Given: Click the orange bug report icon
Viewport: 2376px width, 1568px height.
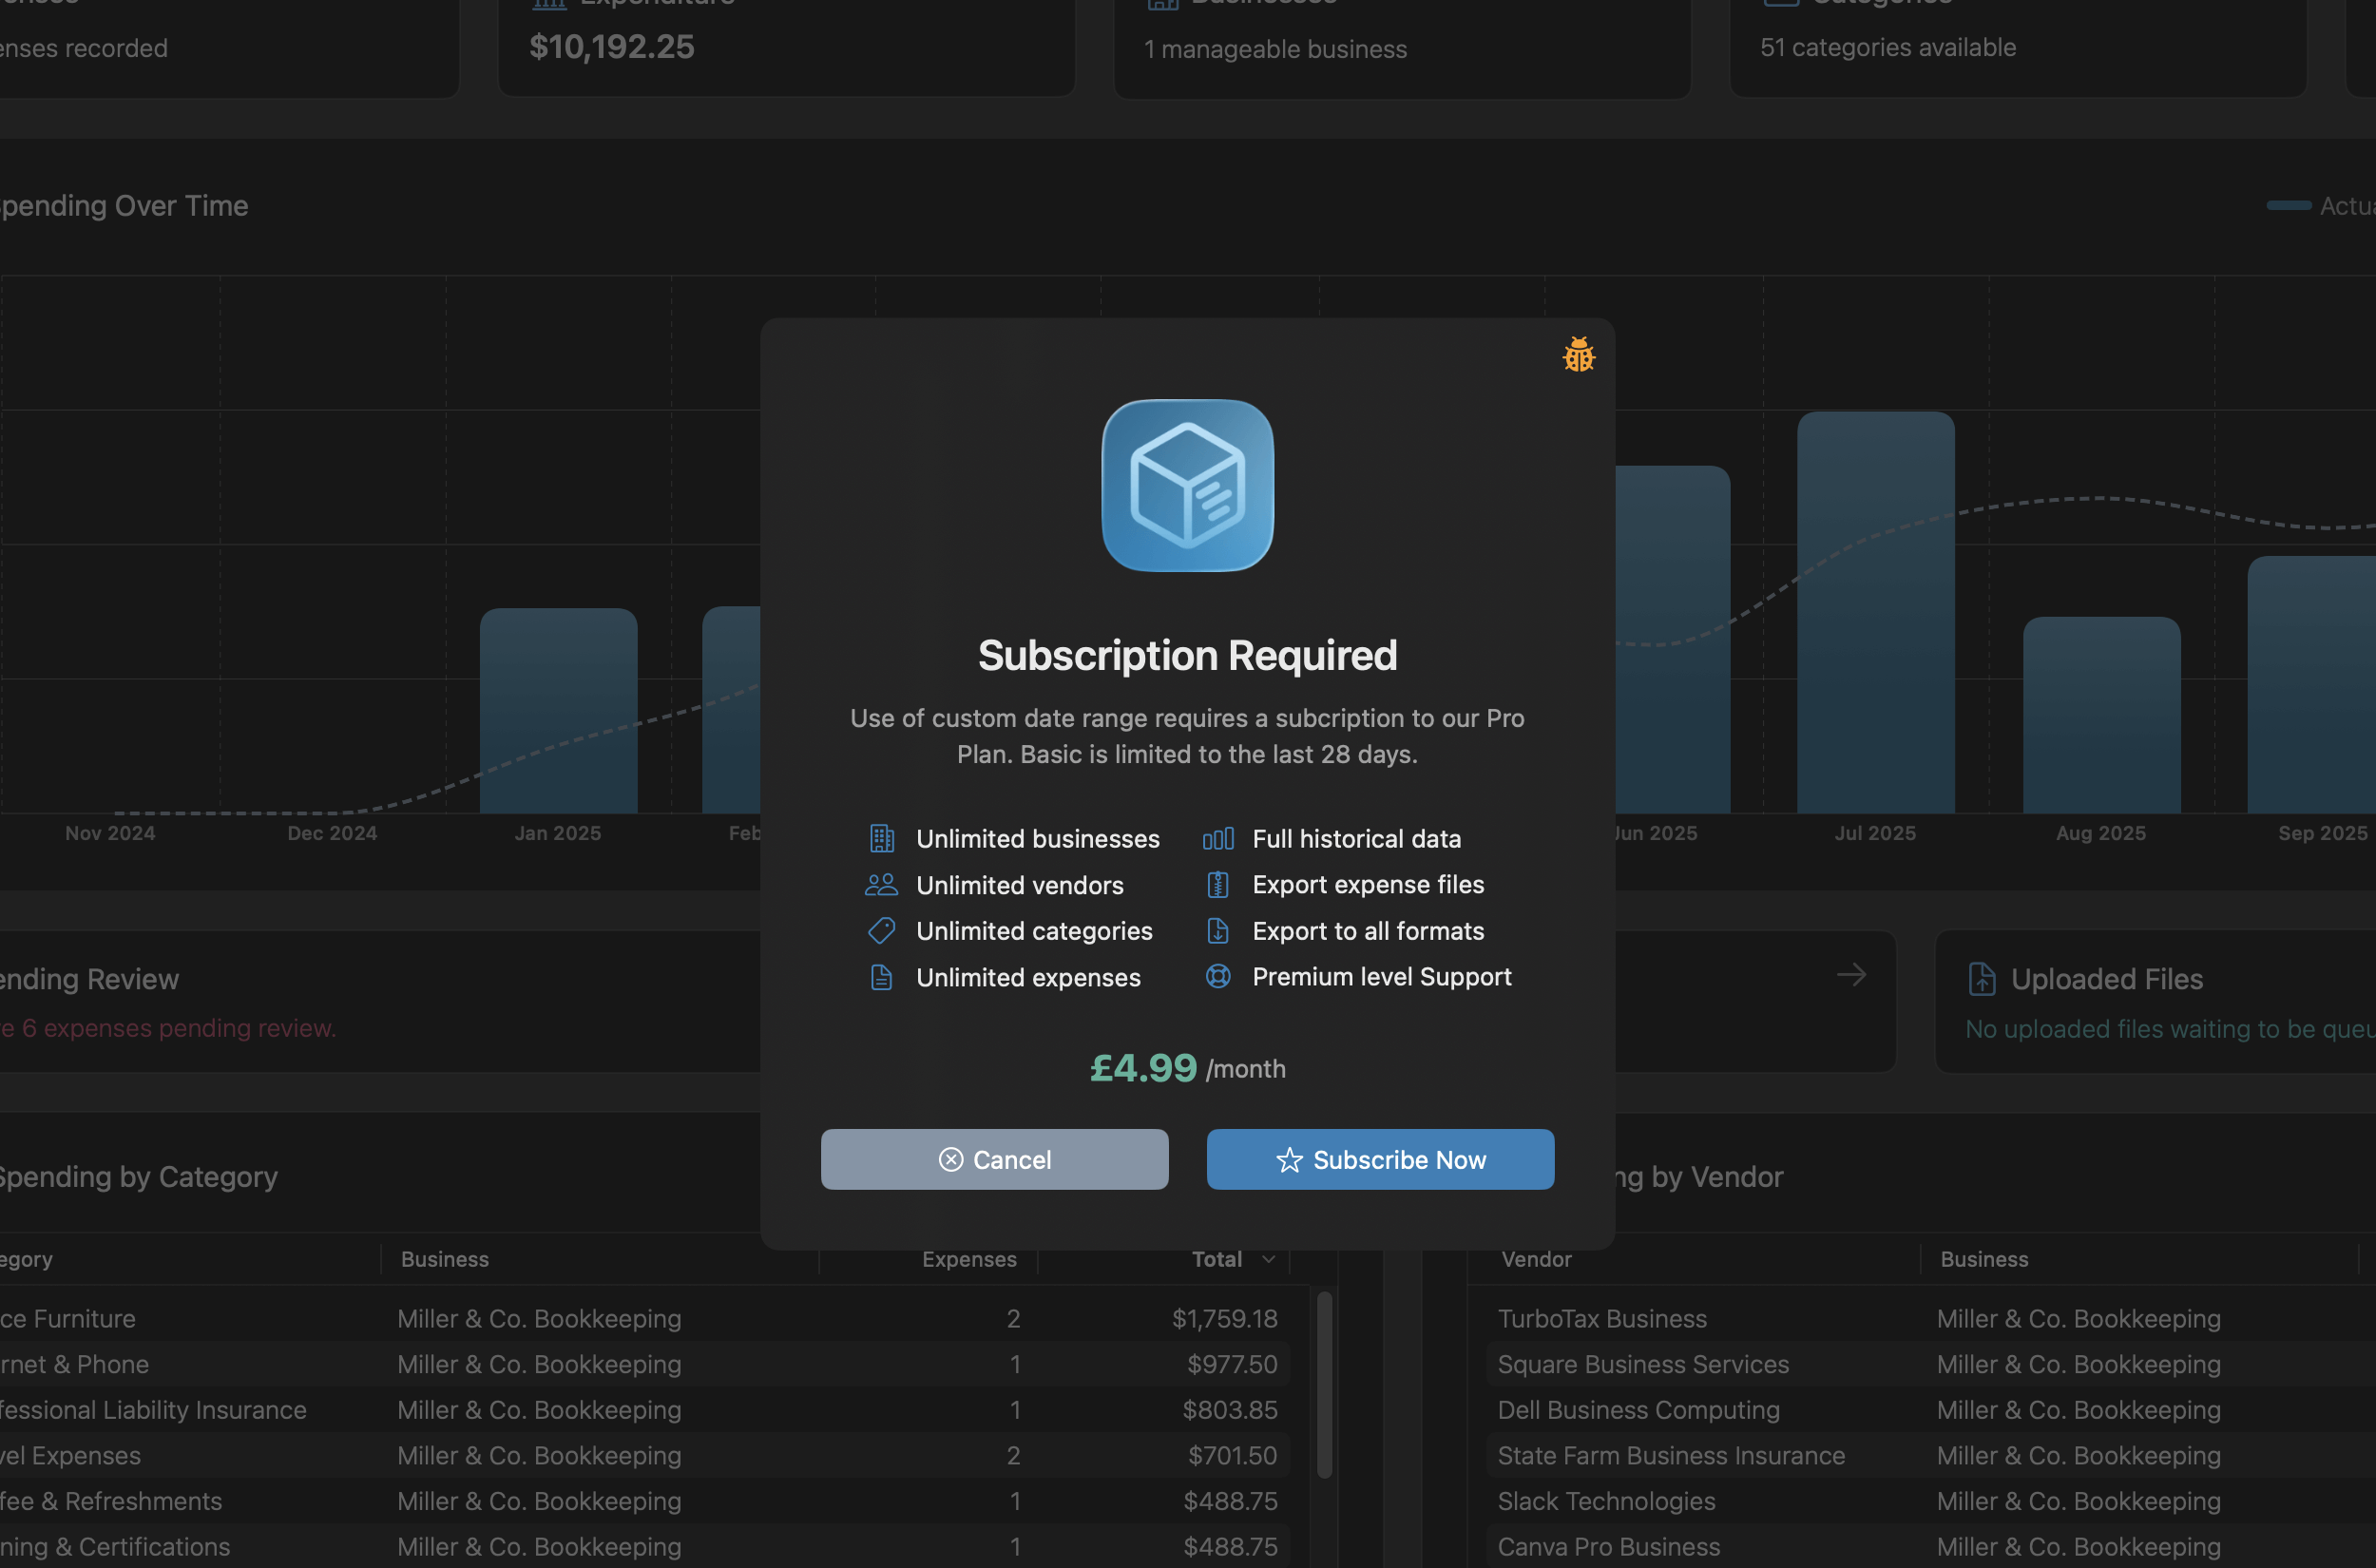Looking at the screenshot, I should 1578,355.
